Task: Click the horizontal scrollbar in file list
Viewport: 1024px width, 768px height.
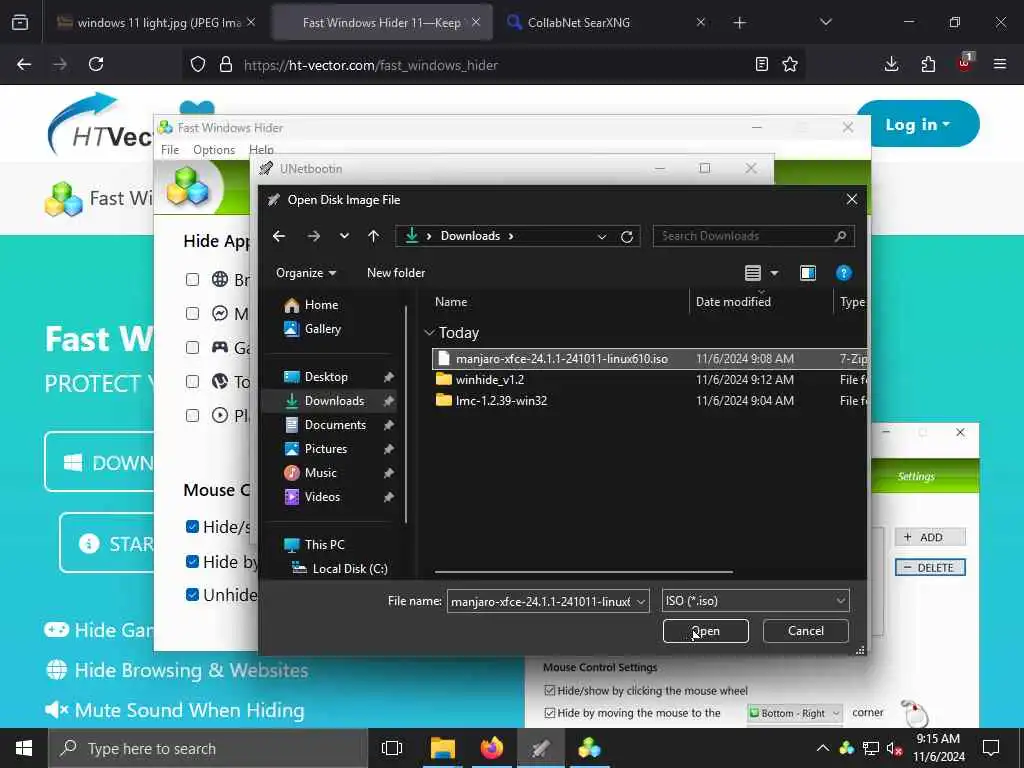Action: tap(583, 572)
